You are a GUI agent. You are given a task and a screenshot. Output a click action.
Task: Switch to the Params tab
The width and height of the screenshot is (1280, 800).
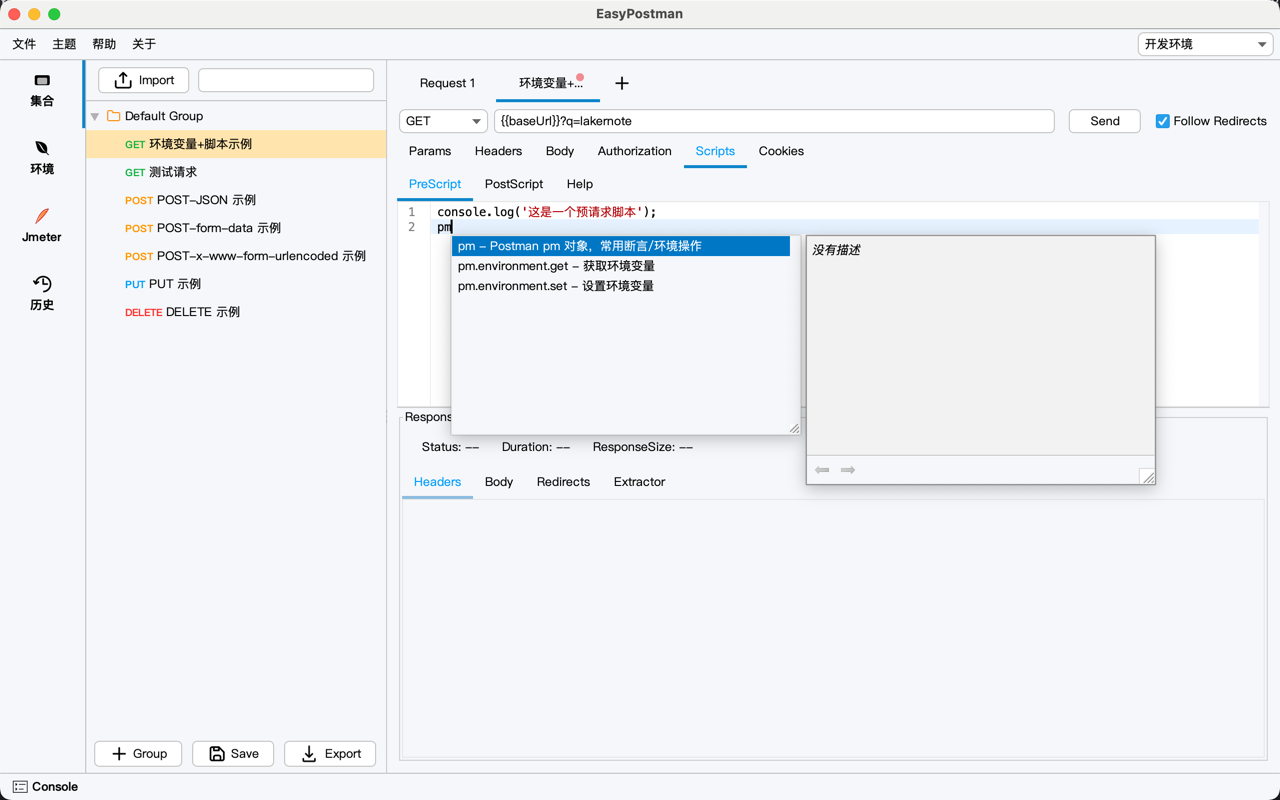pos(430,151)
